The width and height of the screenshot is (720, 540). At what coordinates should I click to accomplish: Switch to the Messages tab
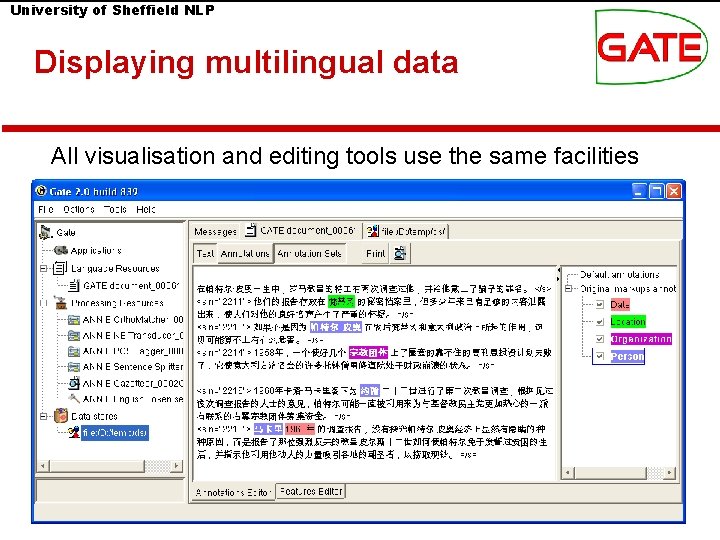pos(215,231)
